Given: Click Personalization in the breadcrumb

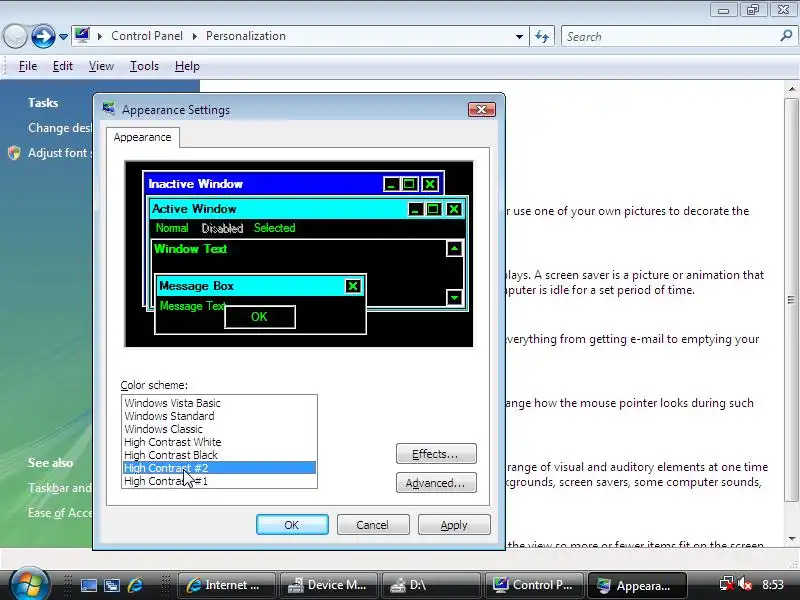Looking at the screenshot, I should [246, 36].
